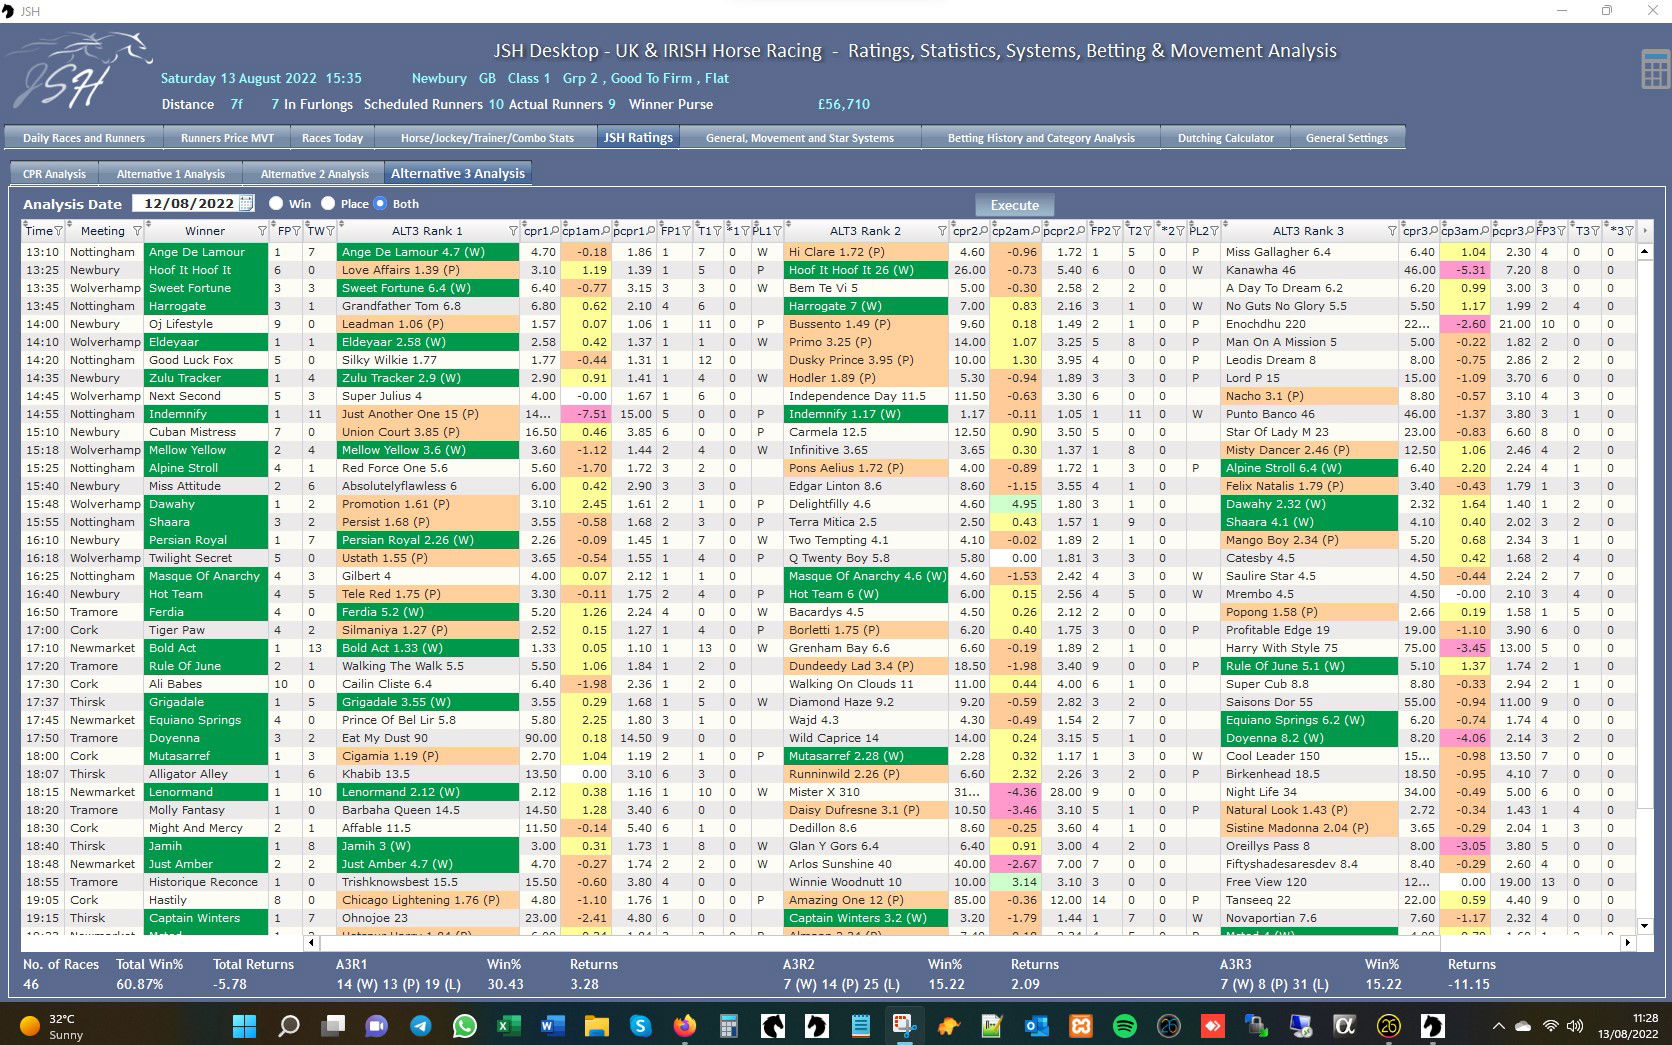The width and height of the screenshot is (1672, 1045).
Task: Open the system tray hidden icons chevron
Action: tap(1498, 1025)
